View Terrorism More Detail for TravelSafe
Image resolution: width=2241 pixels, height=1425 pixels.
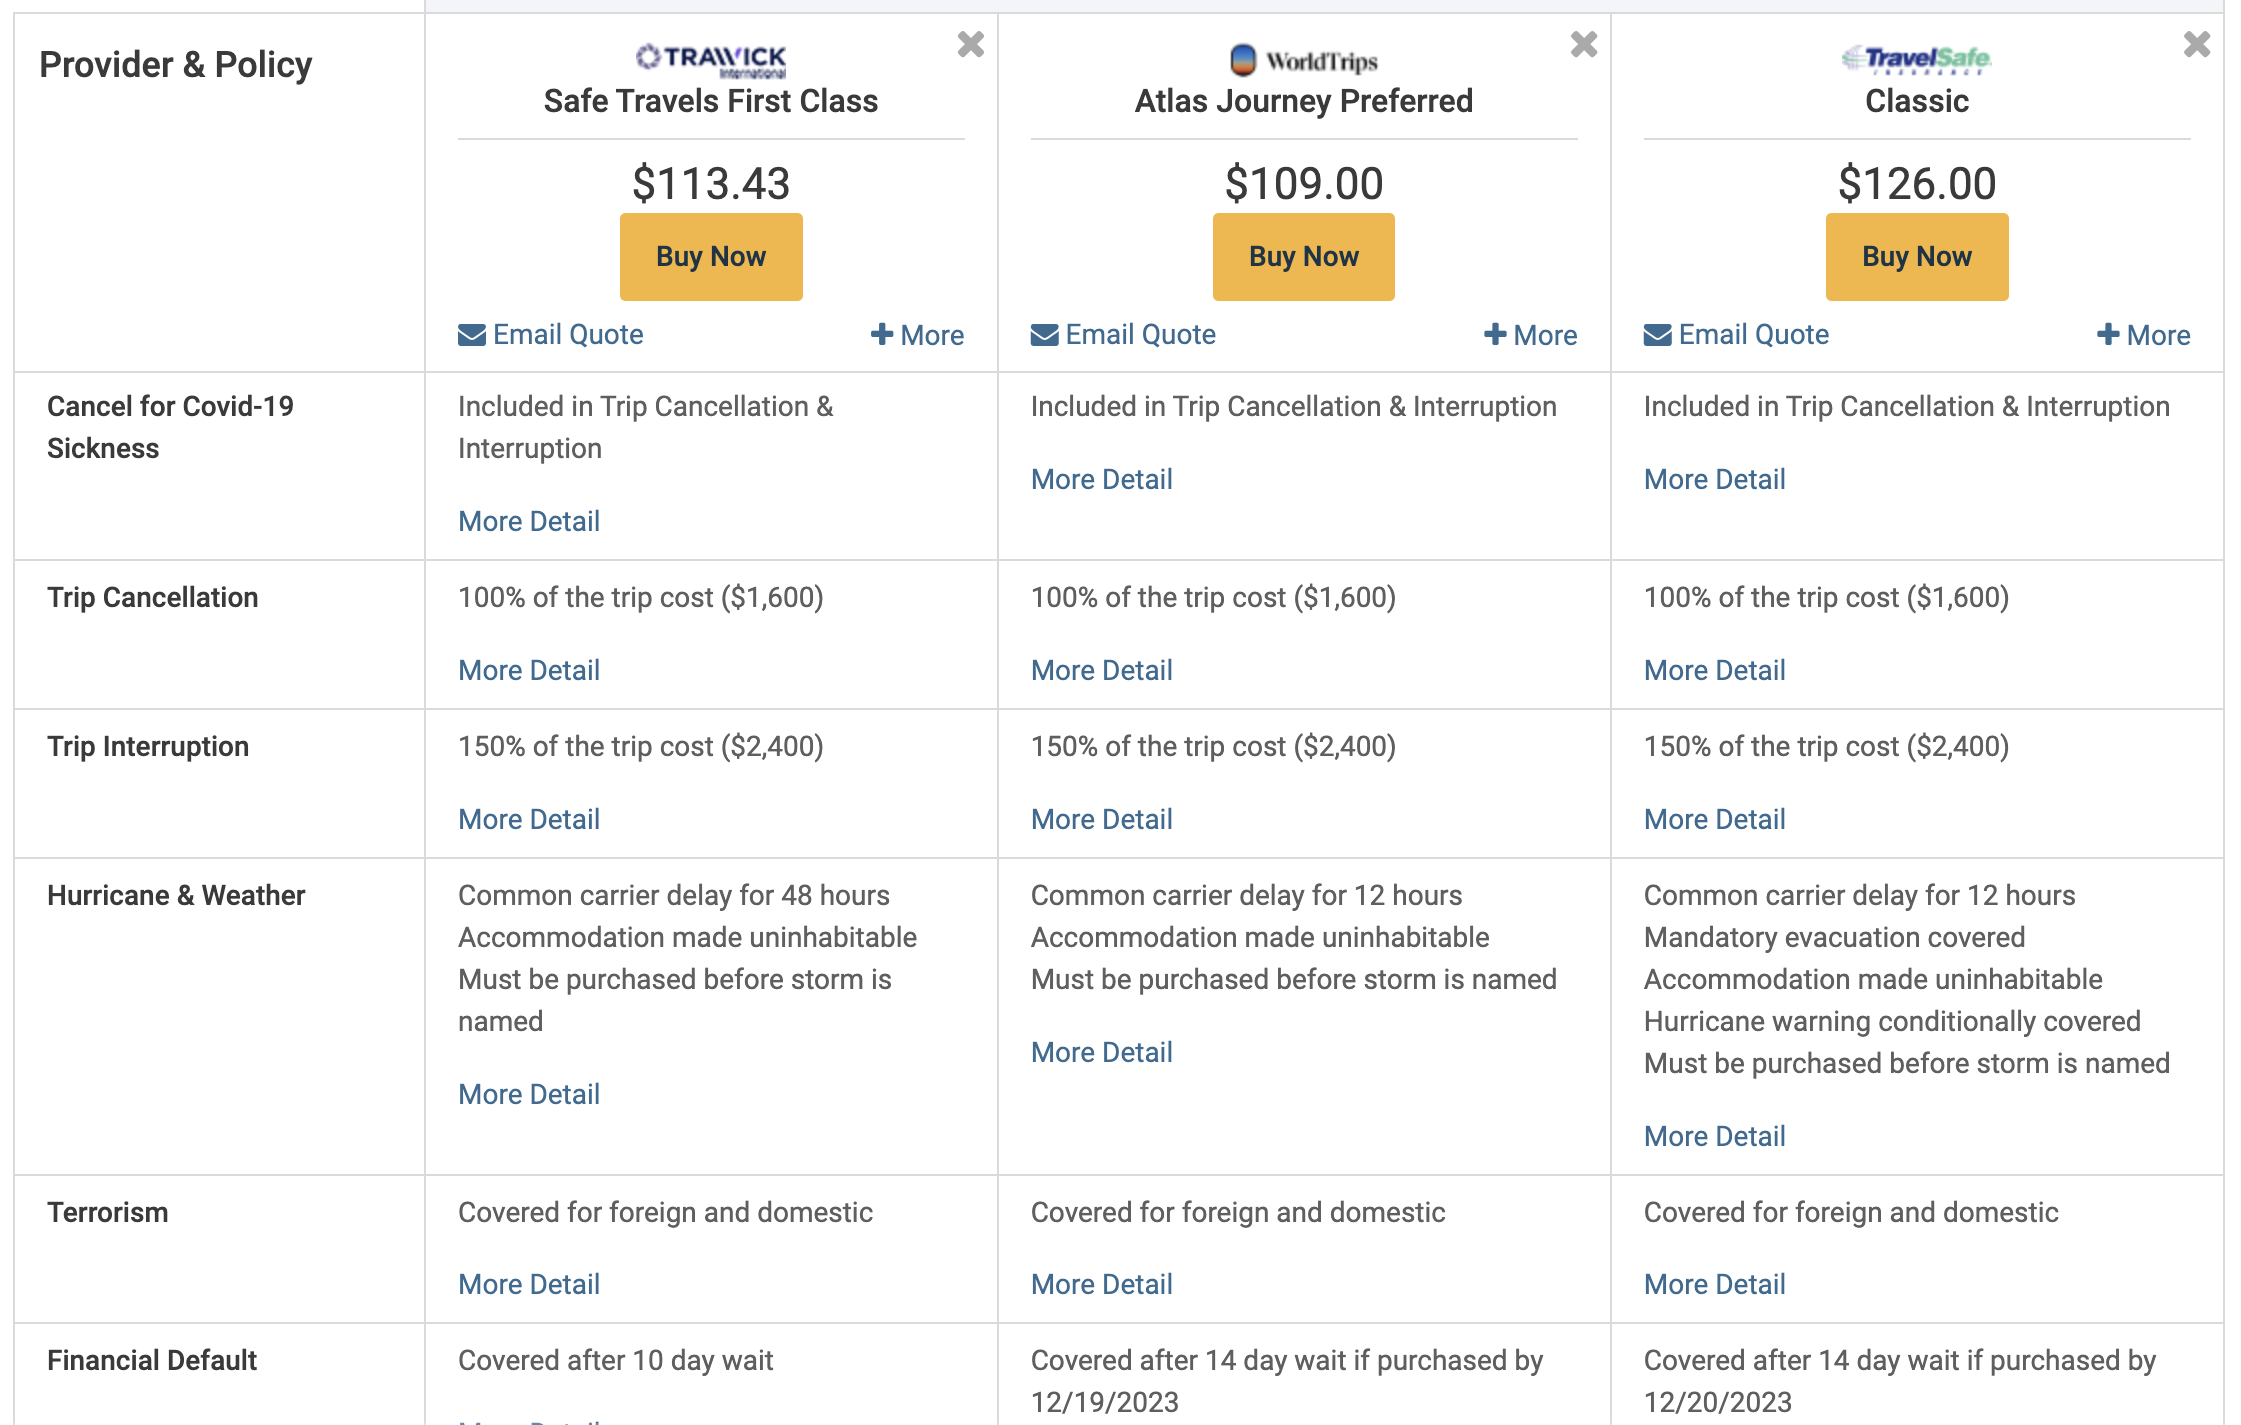point(1715,1284)
